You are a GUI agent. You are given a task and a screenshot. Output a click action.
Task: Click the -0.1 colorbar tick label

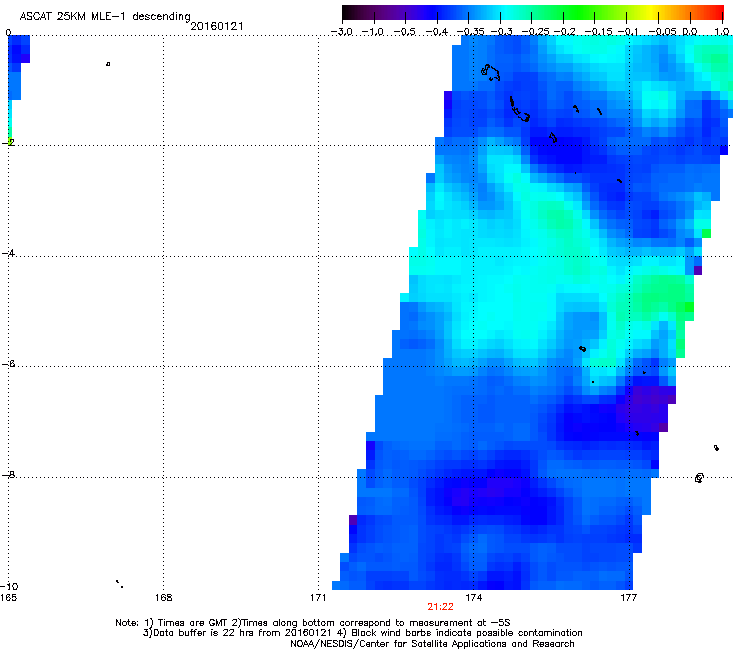pos(628,32)
